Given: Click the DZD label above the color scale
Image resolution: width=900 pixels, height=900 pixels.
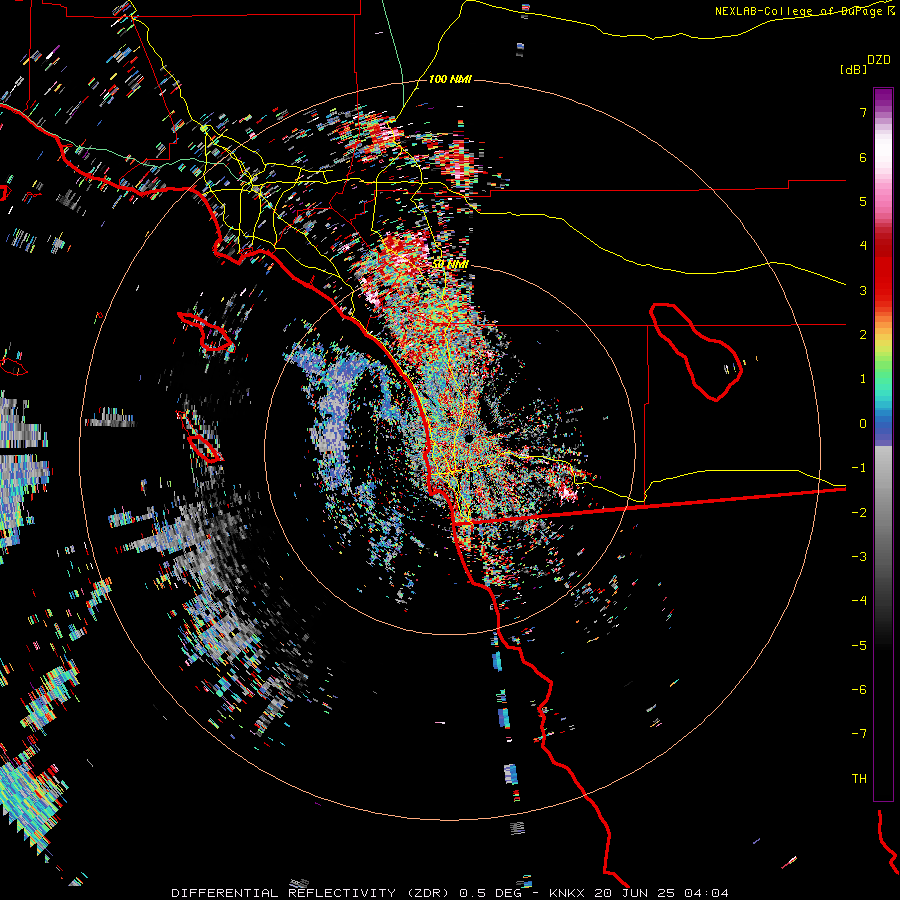Looking at the screenshot, I should point(879,60).
